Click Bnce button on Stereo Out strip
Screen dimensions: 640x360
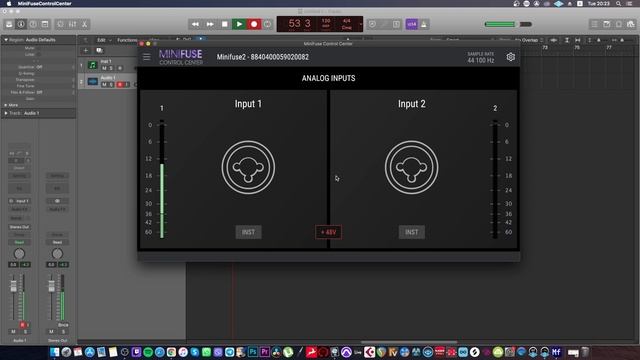63,325
